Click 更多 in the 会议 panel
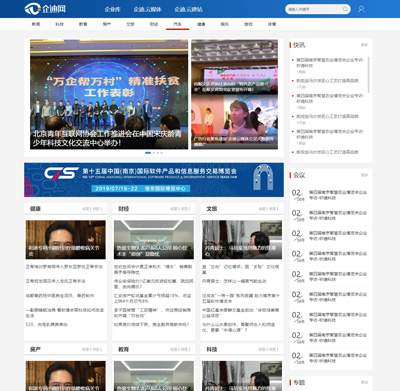This screenshot has height=391, width=400. pyautogui.click(x=364, y=175)
